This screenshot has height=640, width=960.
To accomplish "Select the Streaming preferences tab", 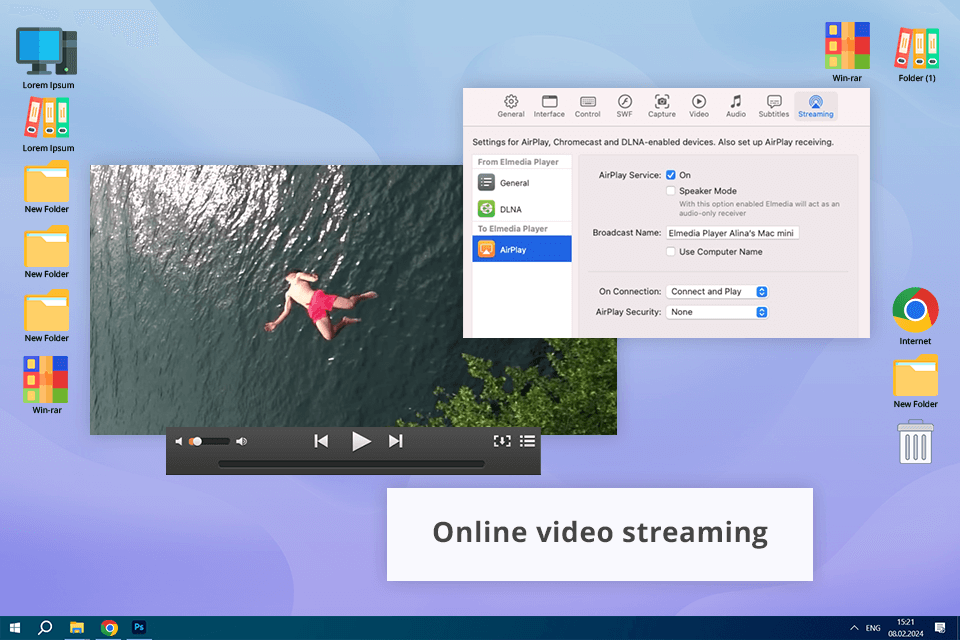I will tap(816, 106).
